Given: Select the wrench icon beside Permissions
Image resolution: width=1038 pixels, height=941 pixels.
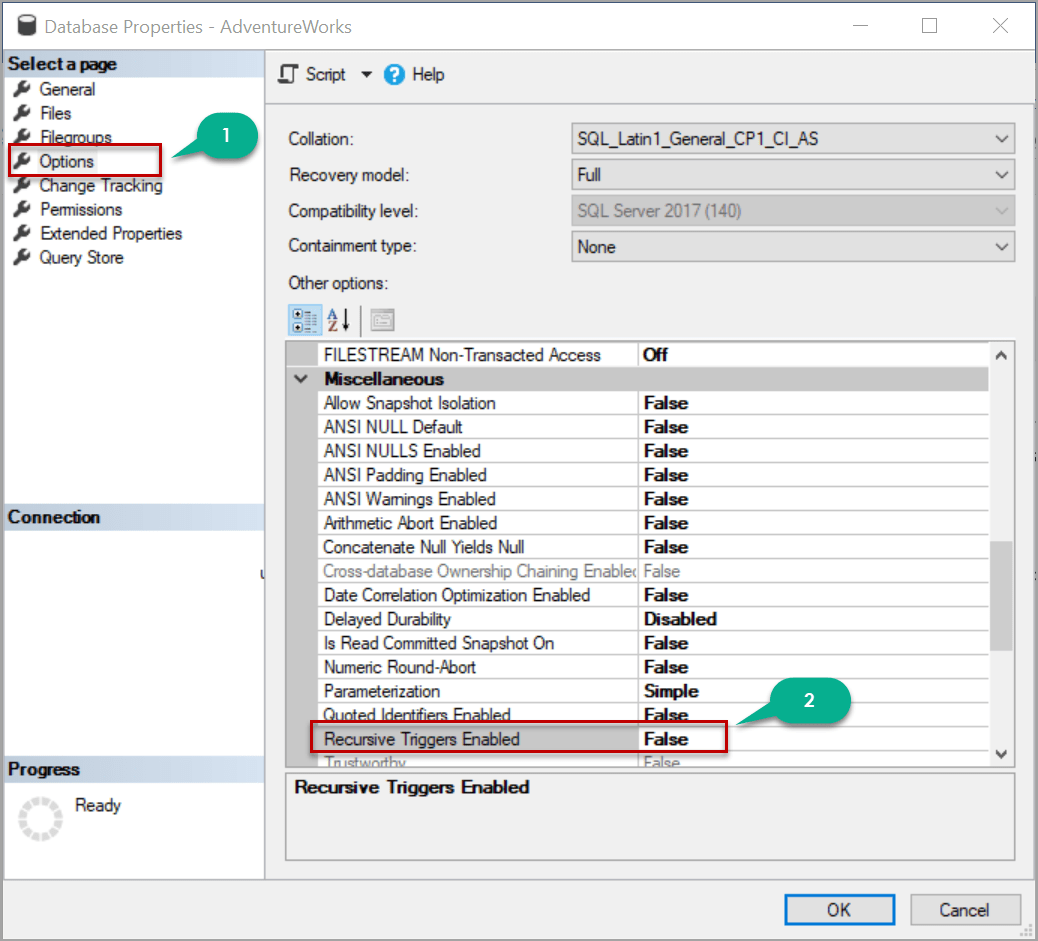Looking at the screenshot, I should coord(22,209).
